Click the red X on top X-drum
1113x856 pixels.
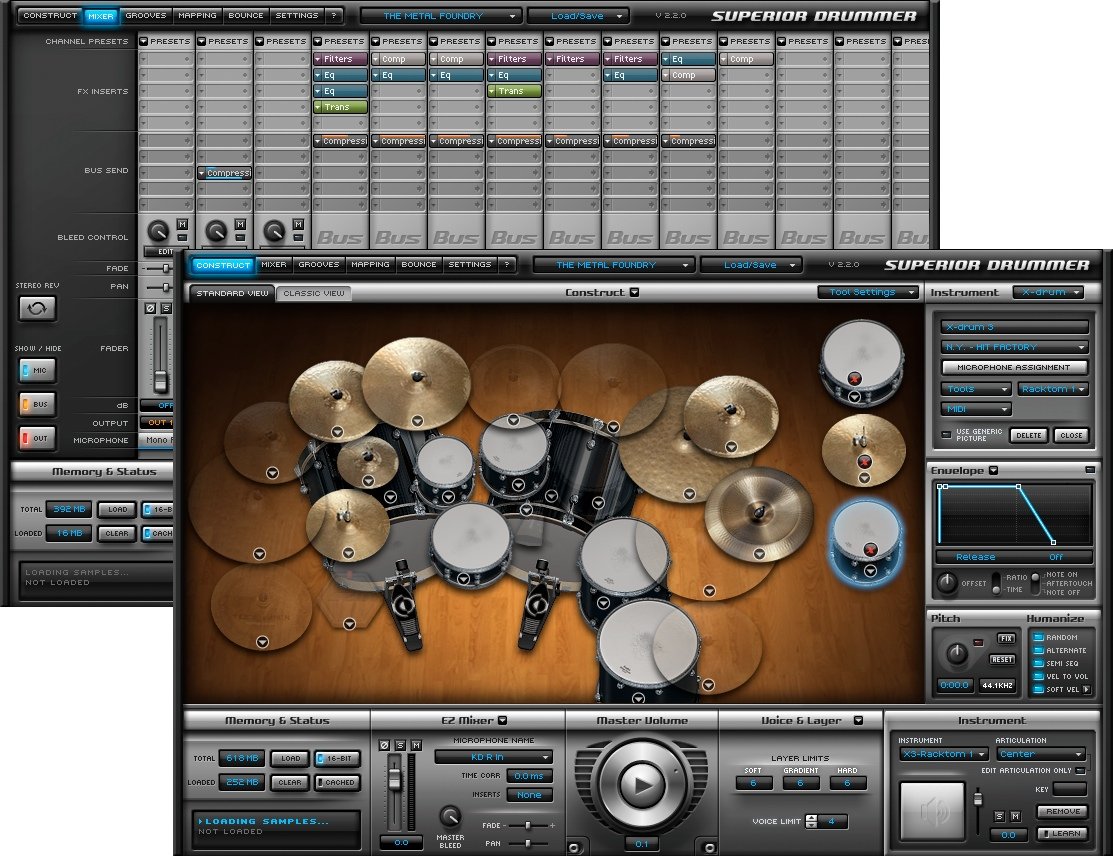[x=854, y=378]
